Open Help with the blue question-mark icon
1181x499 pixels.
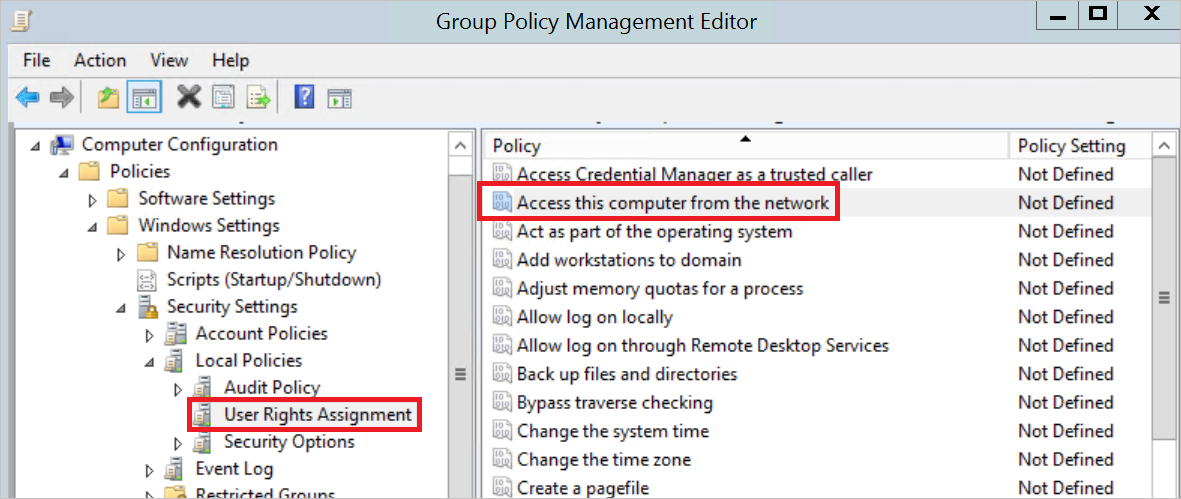point(305,97)
